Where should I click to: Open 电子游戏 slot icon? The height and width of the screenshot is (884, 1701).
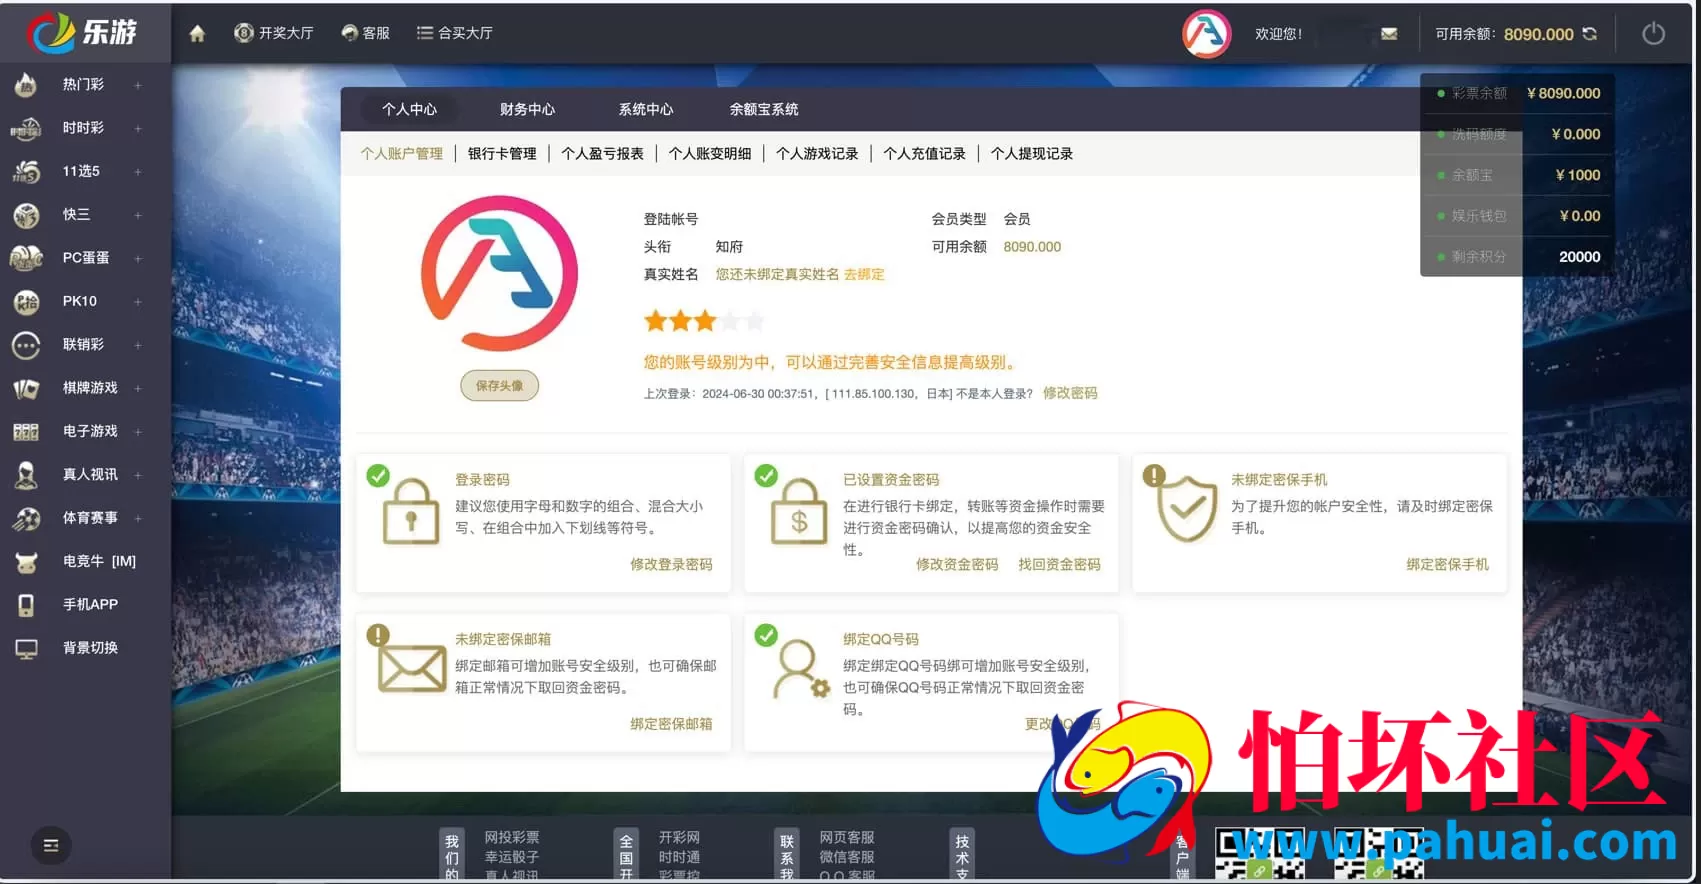pyautogui.click(x=26, y=431)
